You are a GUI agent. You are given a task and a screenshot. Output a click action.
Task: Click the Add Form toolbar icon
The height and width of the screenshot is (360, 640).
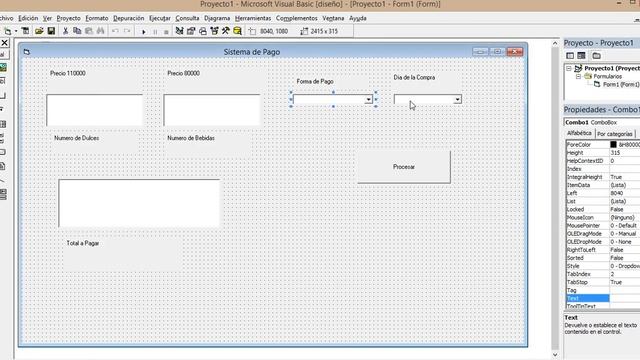25,31
